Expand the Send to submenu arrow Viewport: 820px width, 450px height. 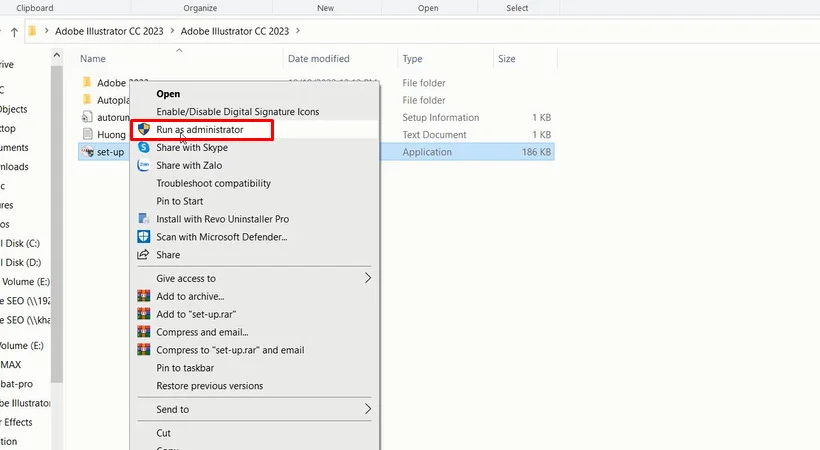coord(368,409)
